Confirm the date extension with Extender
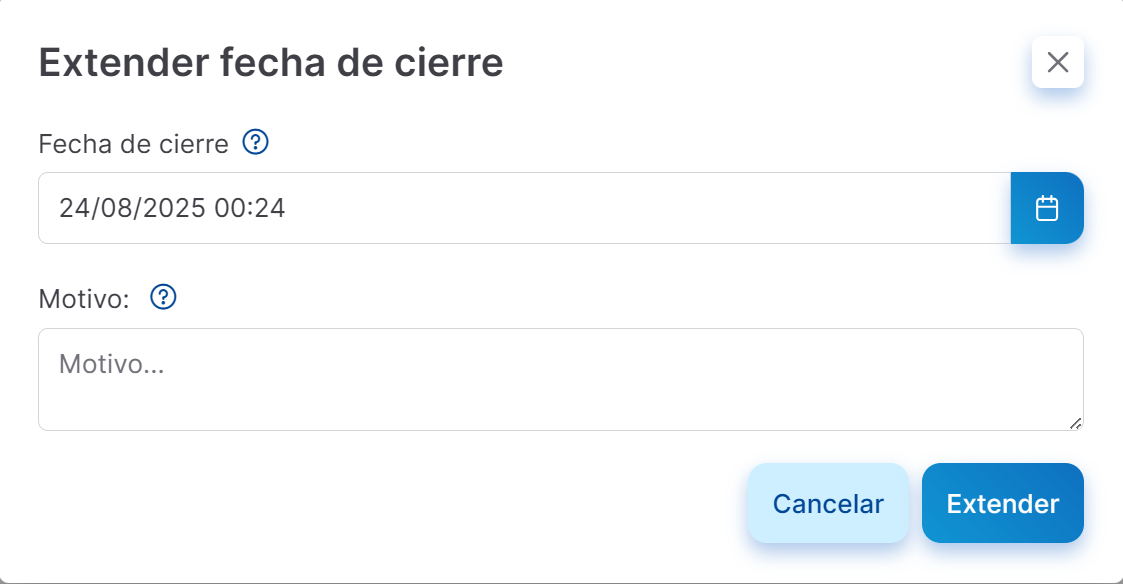This screenshot has width=1123, height=584. [x=1002, y=503]
